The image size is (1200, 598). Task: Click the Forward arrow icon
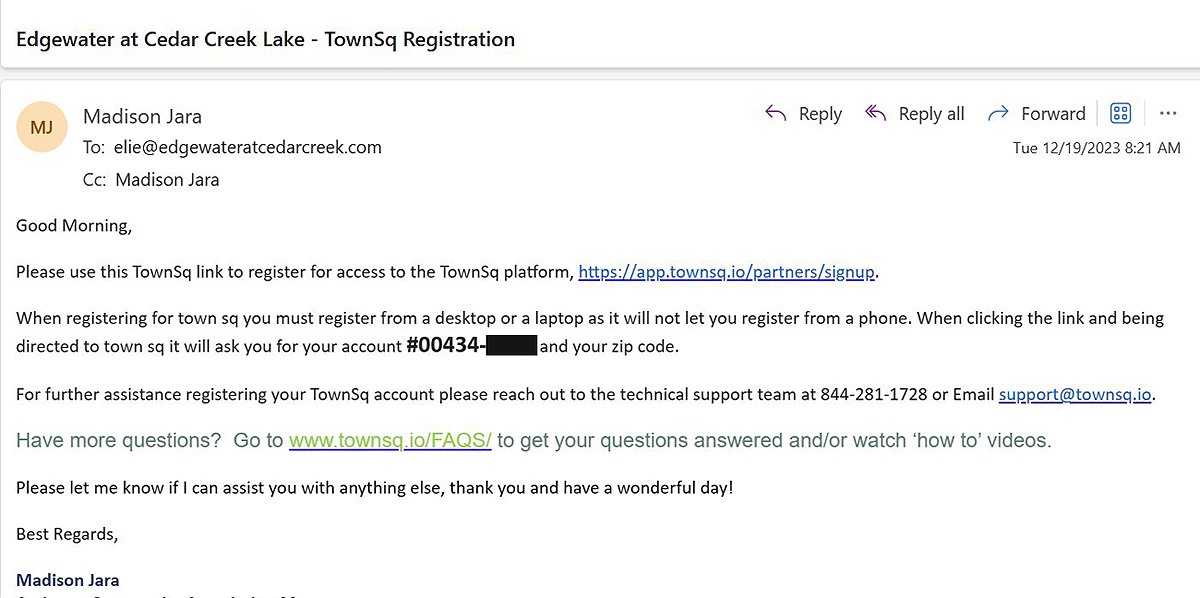click(997, 113)
